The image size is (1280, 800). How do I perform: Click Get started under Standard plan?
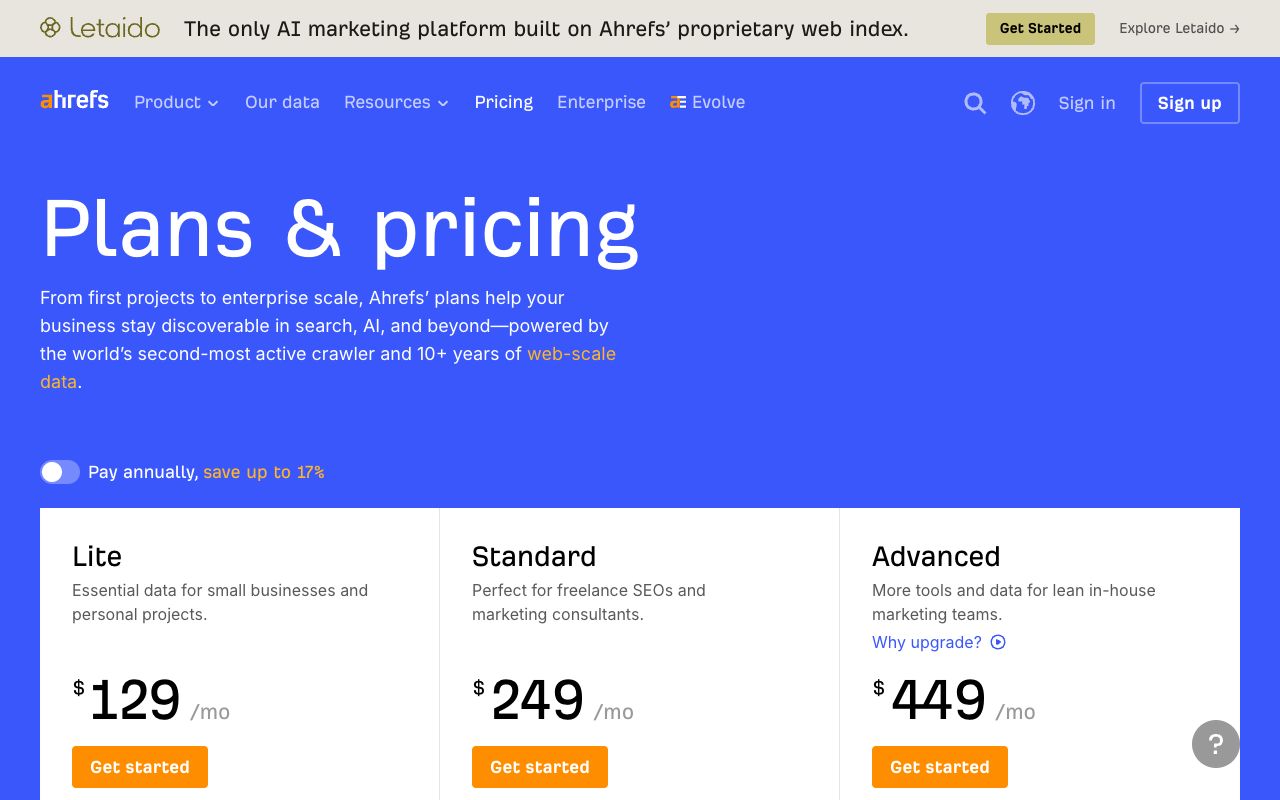pos(540,767)
